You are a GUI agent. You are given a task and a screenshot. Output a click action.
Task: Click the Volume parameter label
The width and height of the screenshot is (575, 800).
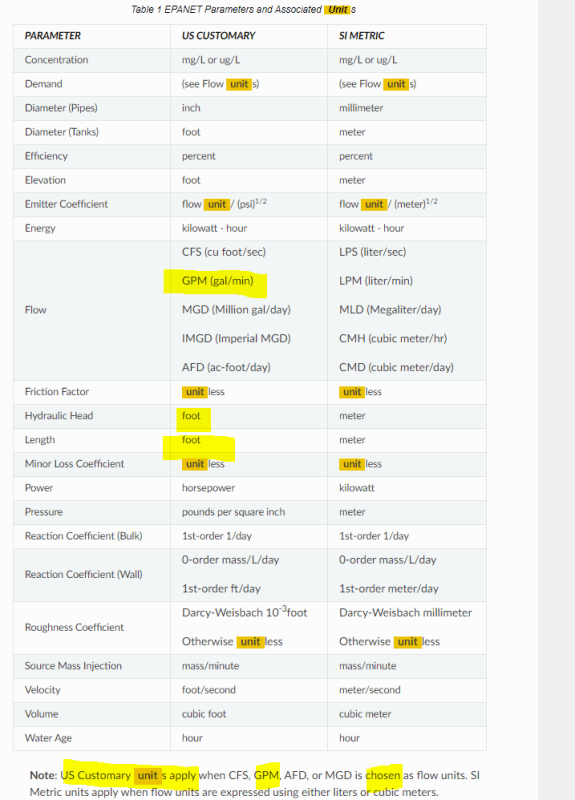point(41,714)
